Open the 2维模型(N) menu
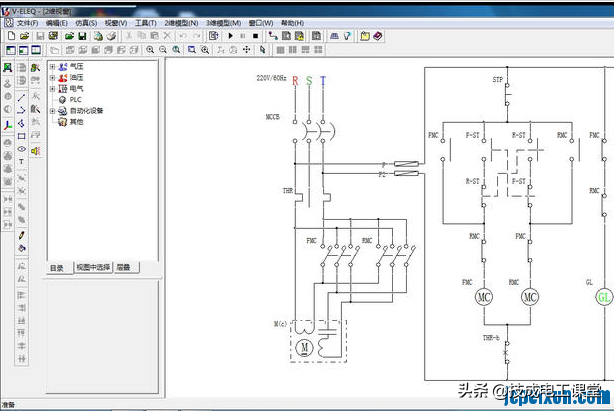Viewport: 614px width, 411px height. click(181, 23)
